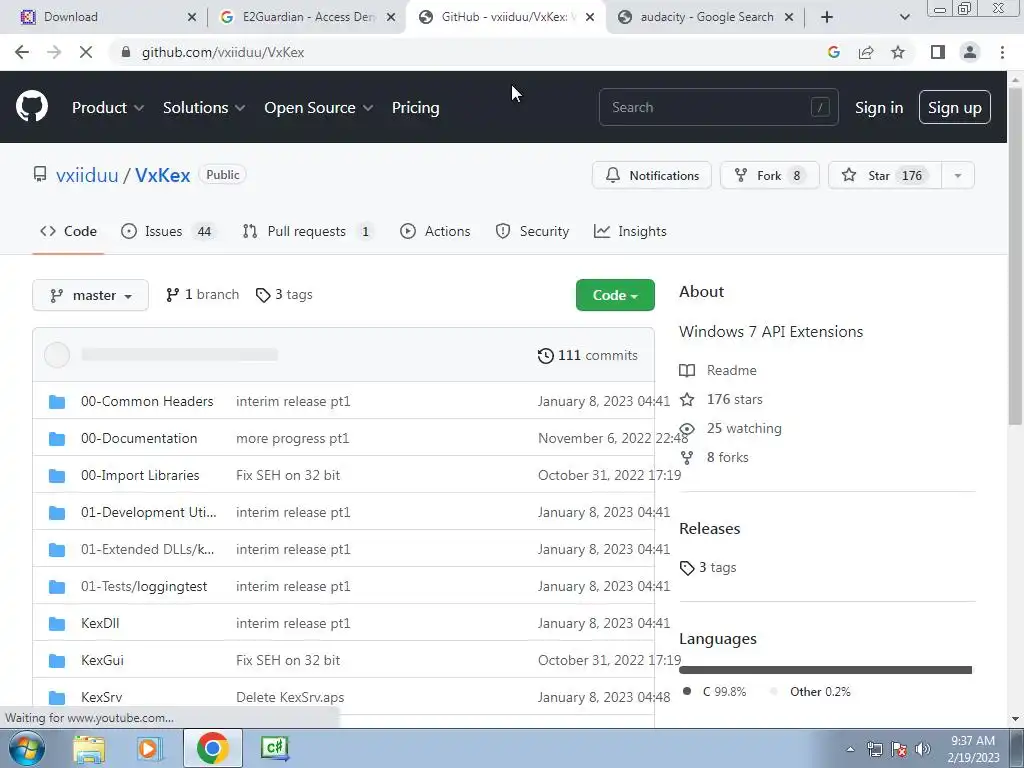Expand the Open Source menu
The width and height of the screenshot is (1024, 768).
(319, 108)
